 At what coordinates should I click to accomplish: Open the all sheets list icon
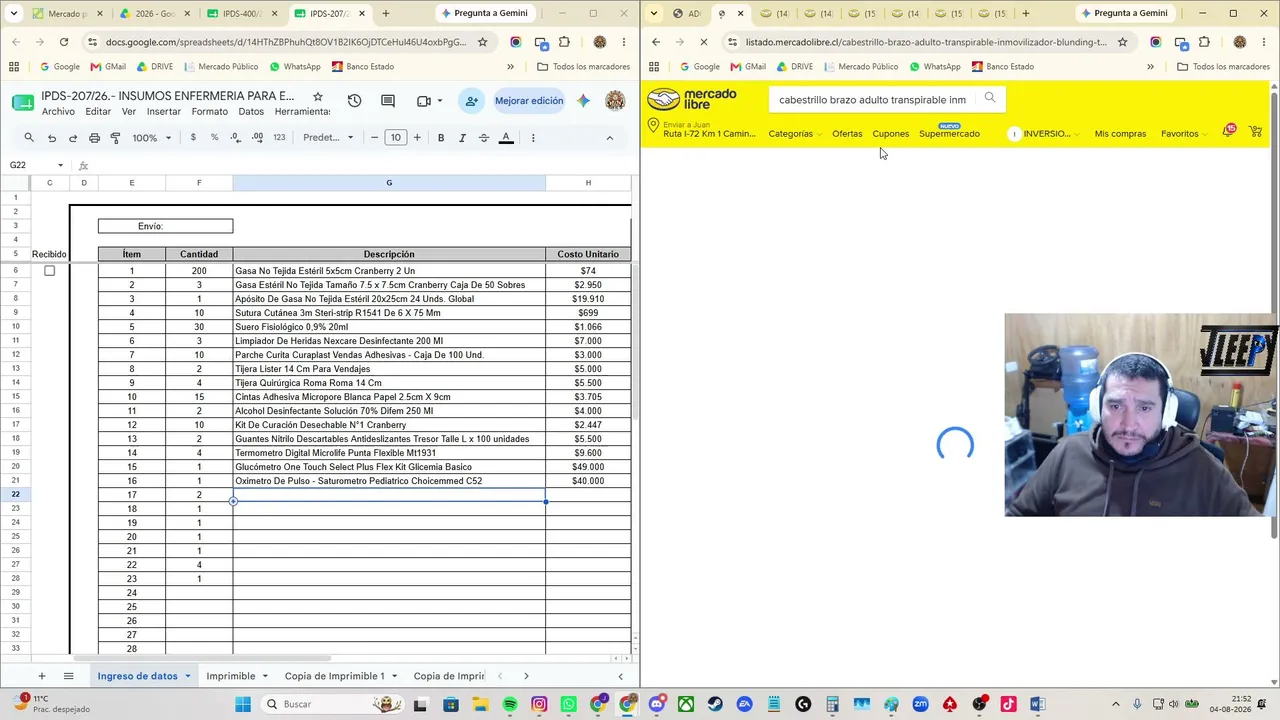[x=68, y=676]
